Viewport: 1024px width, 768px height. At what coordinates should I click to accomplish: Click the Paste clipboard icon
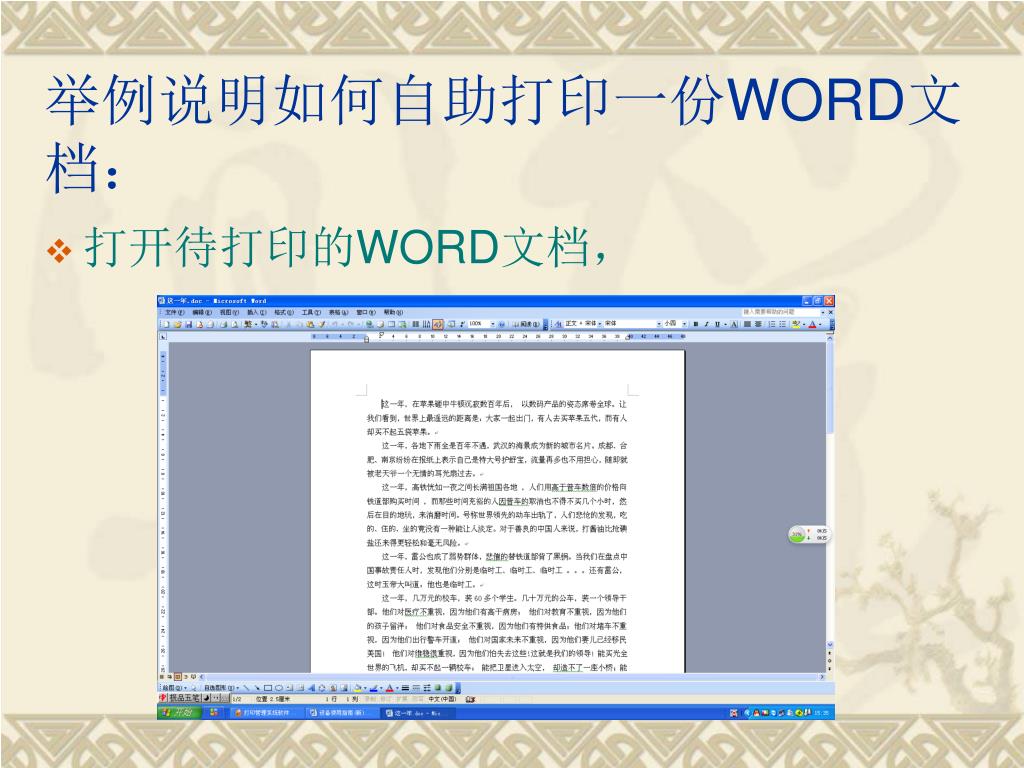(x=310, y=324)
